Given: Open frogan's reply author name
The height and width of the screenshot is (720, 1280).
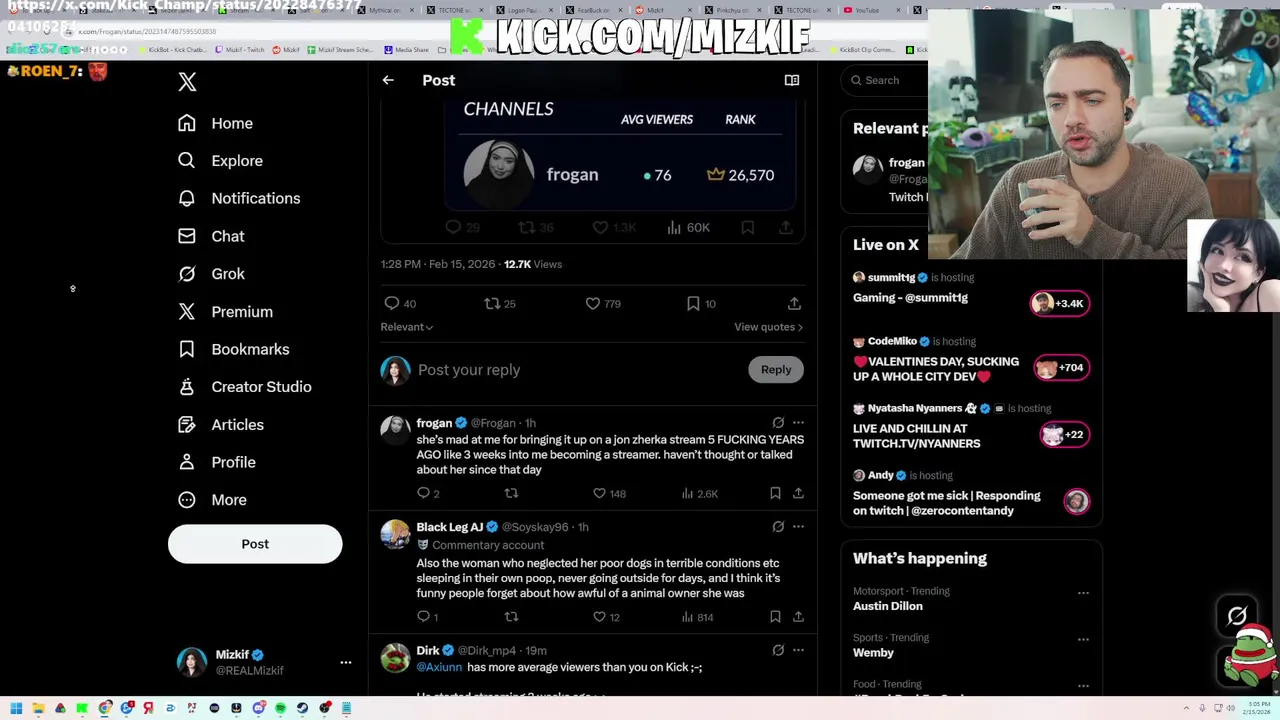Looking at the screenshot, I should pos(434,423).
